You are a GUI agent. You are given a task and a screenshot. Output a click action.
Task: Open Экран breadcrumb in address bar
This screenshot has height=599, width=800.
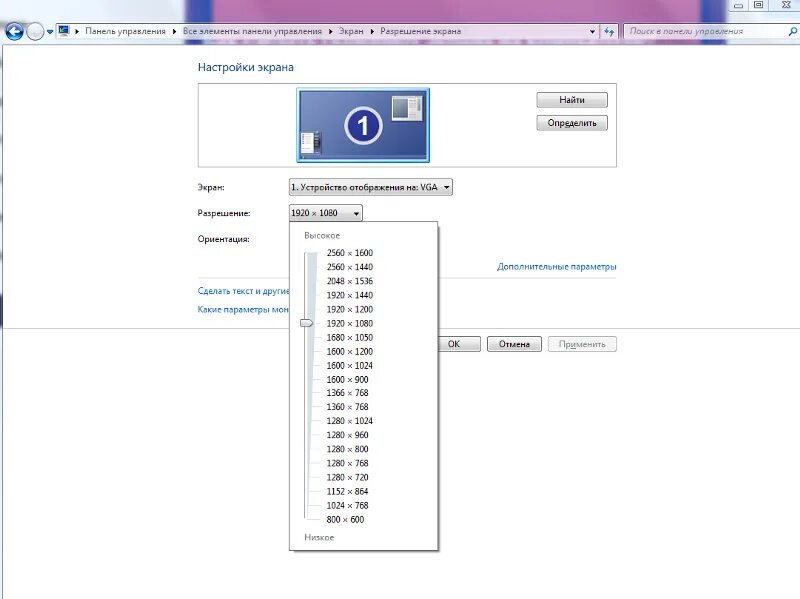coord(351,31)
